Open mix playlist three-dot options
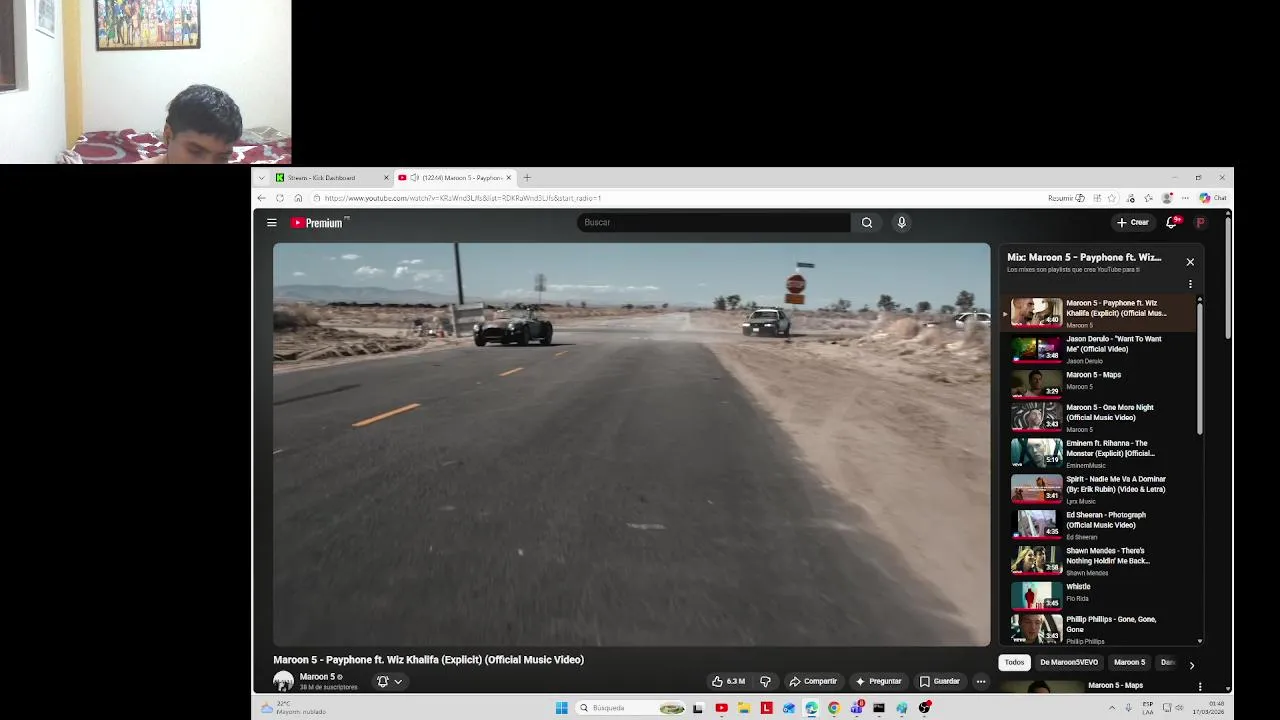 (x=1190, y=284)
